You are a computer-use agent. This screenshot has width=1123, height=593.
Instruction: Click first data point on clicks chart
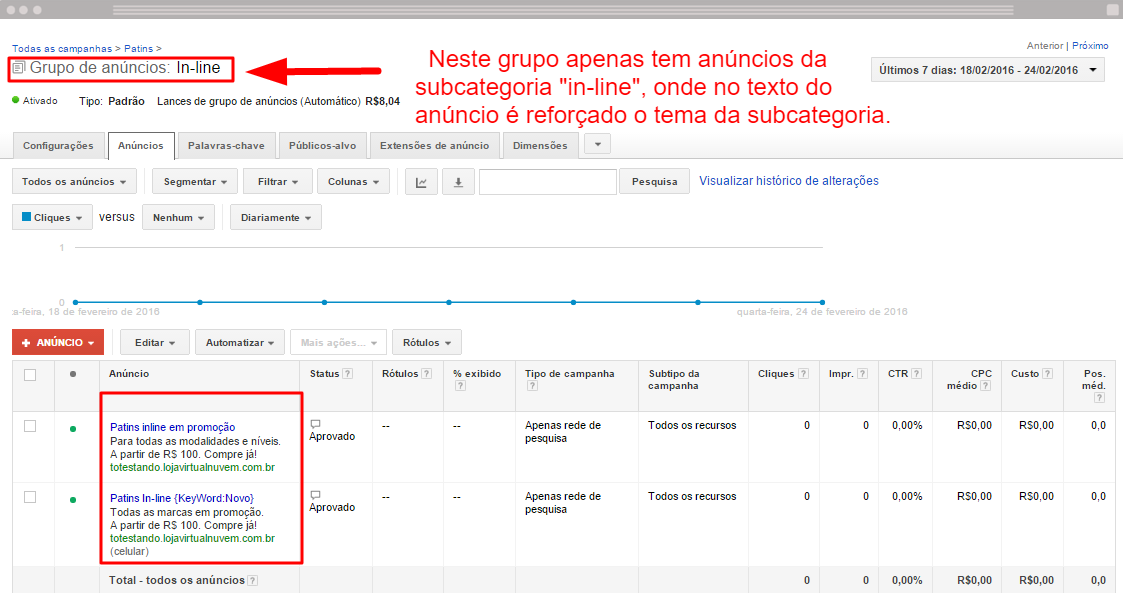[x=75, y=302]
